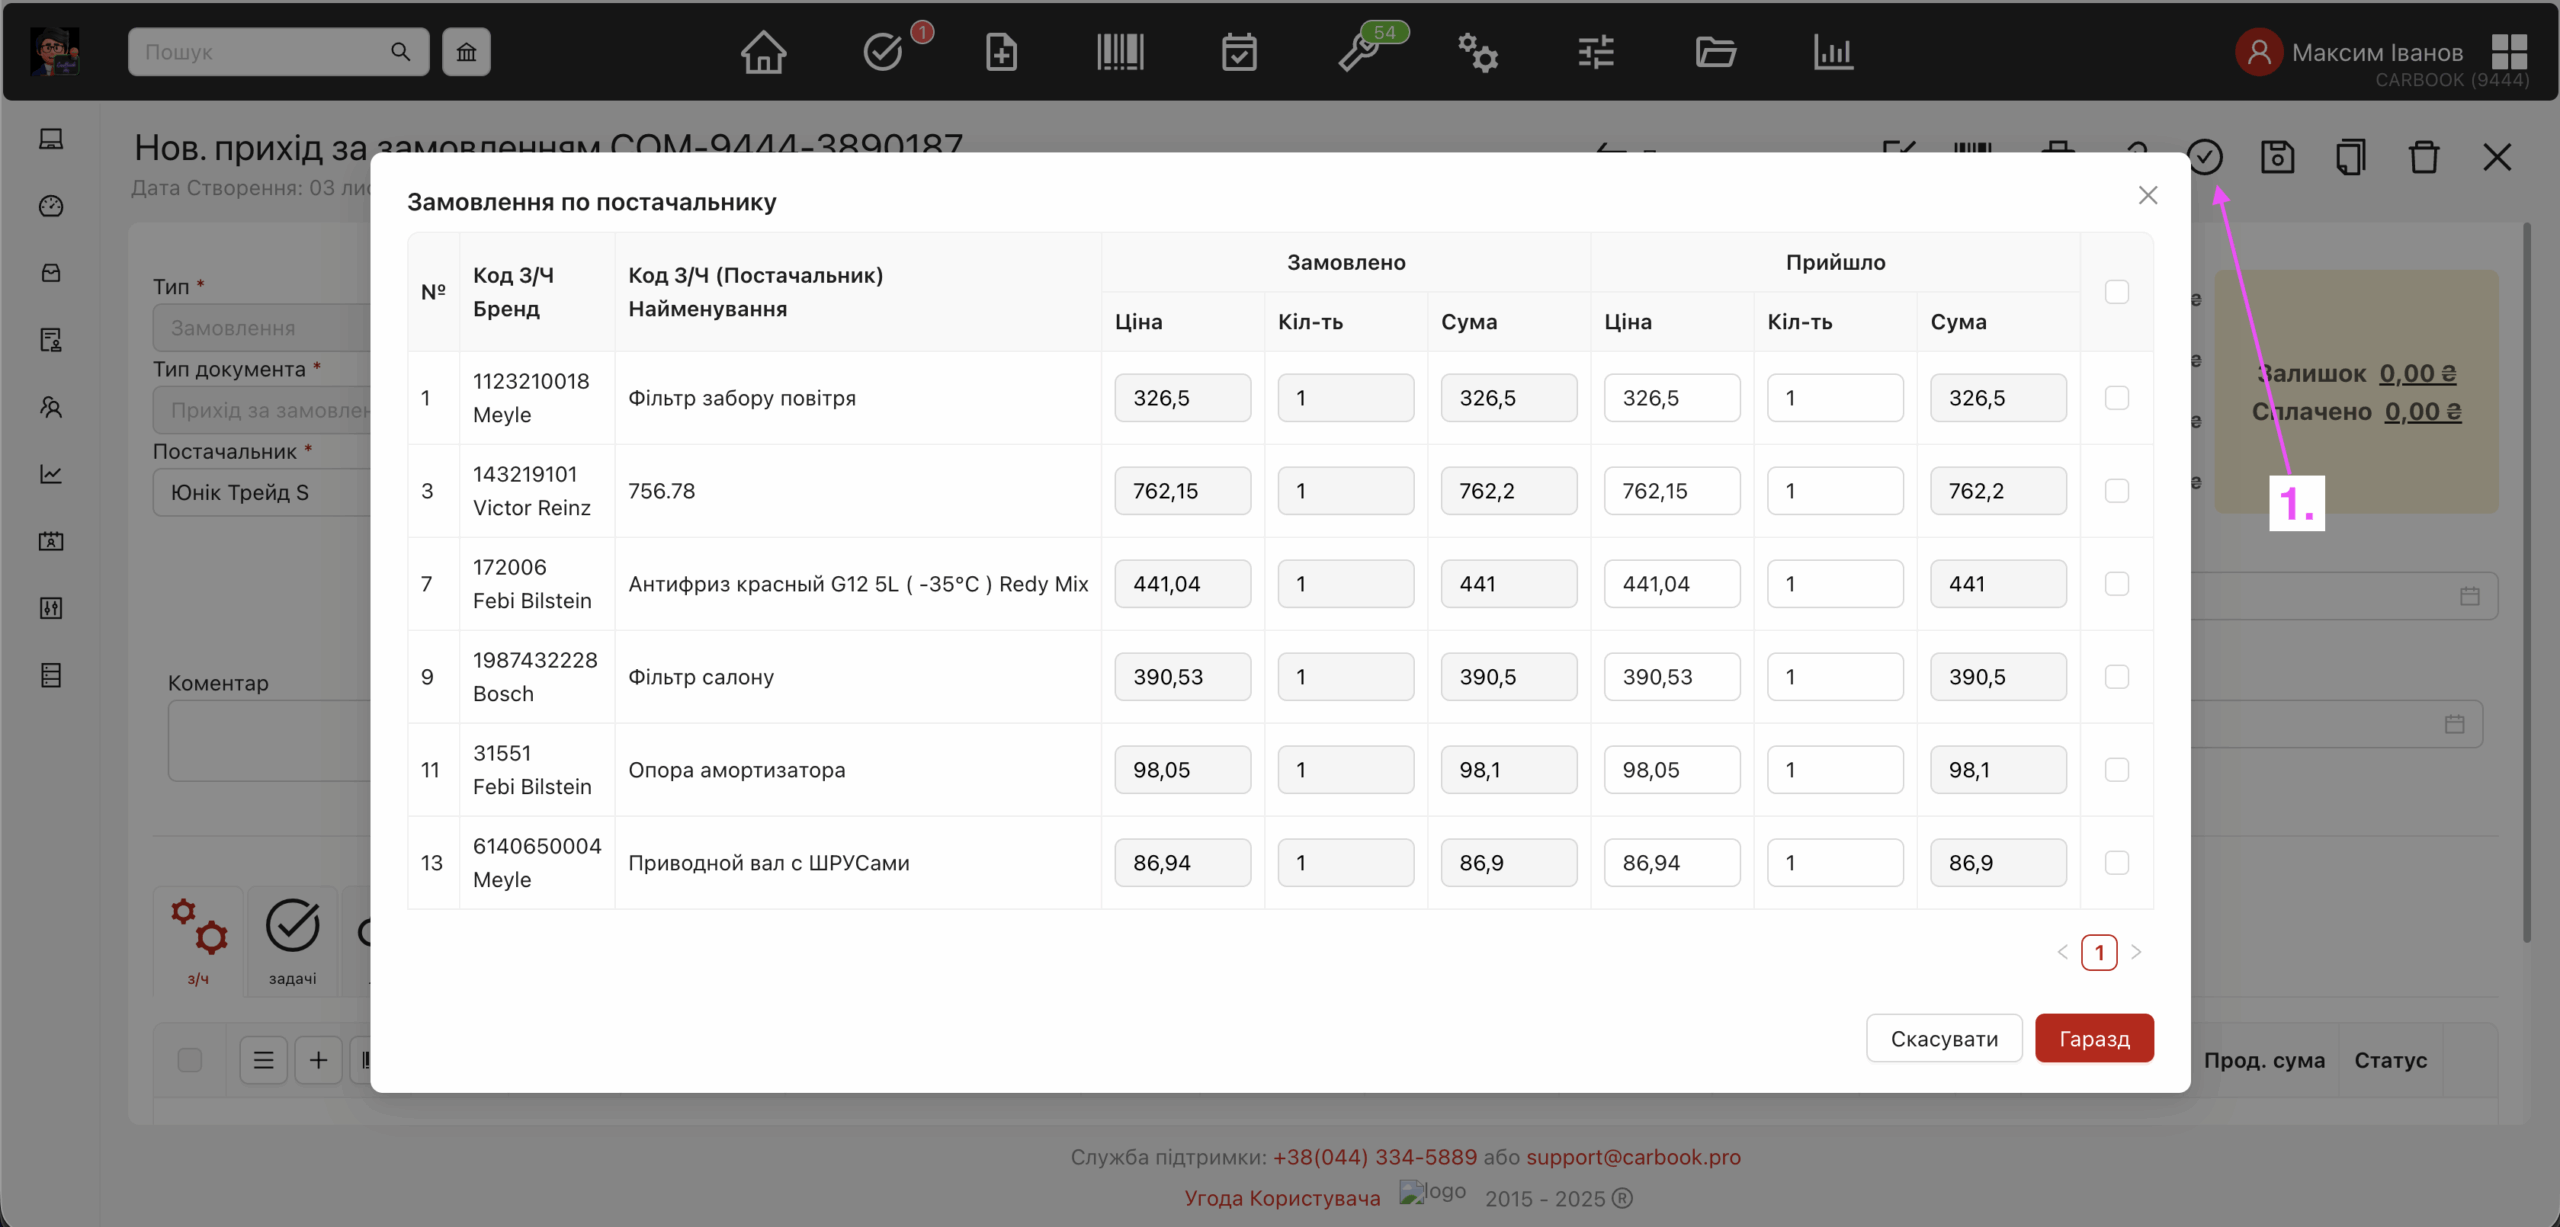Image resolution: width=2560 pixels, height=1227 pixels.
Task: Select page 1 in pagination
Action: [x=2099, y=952]
